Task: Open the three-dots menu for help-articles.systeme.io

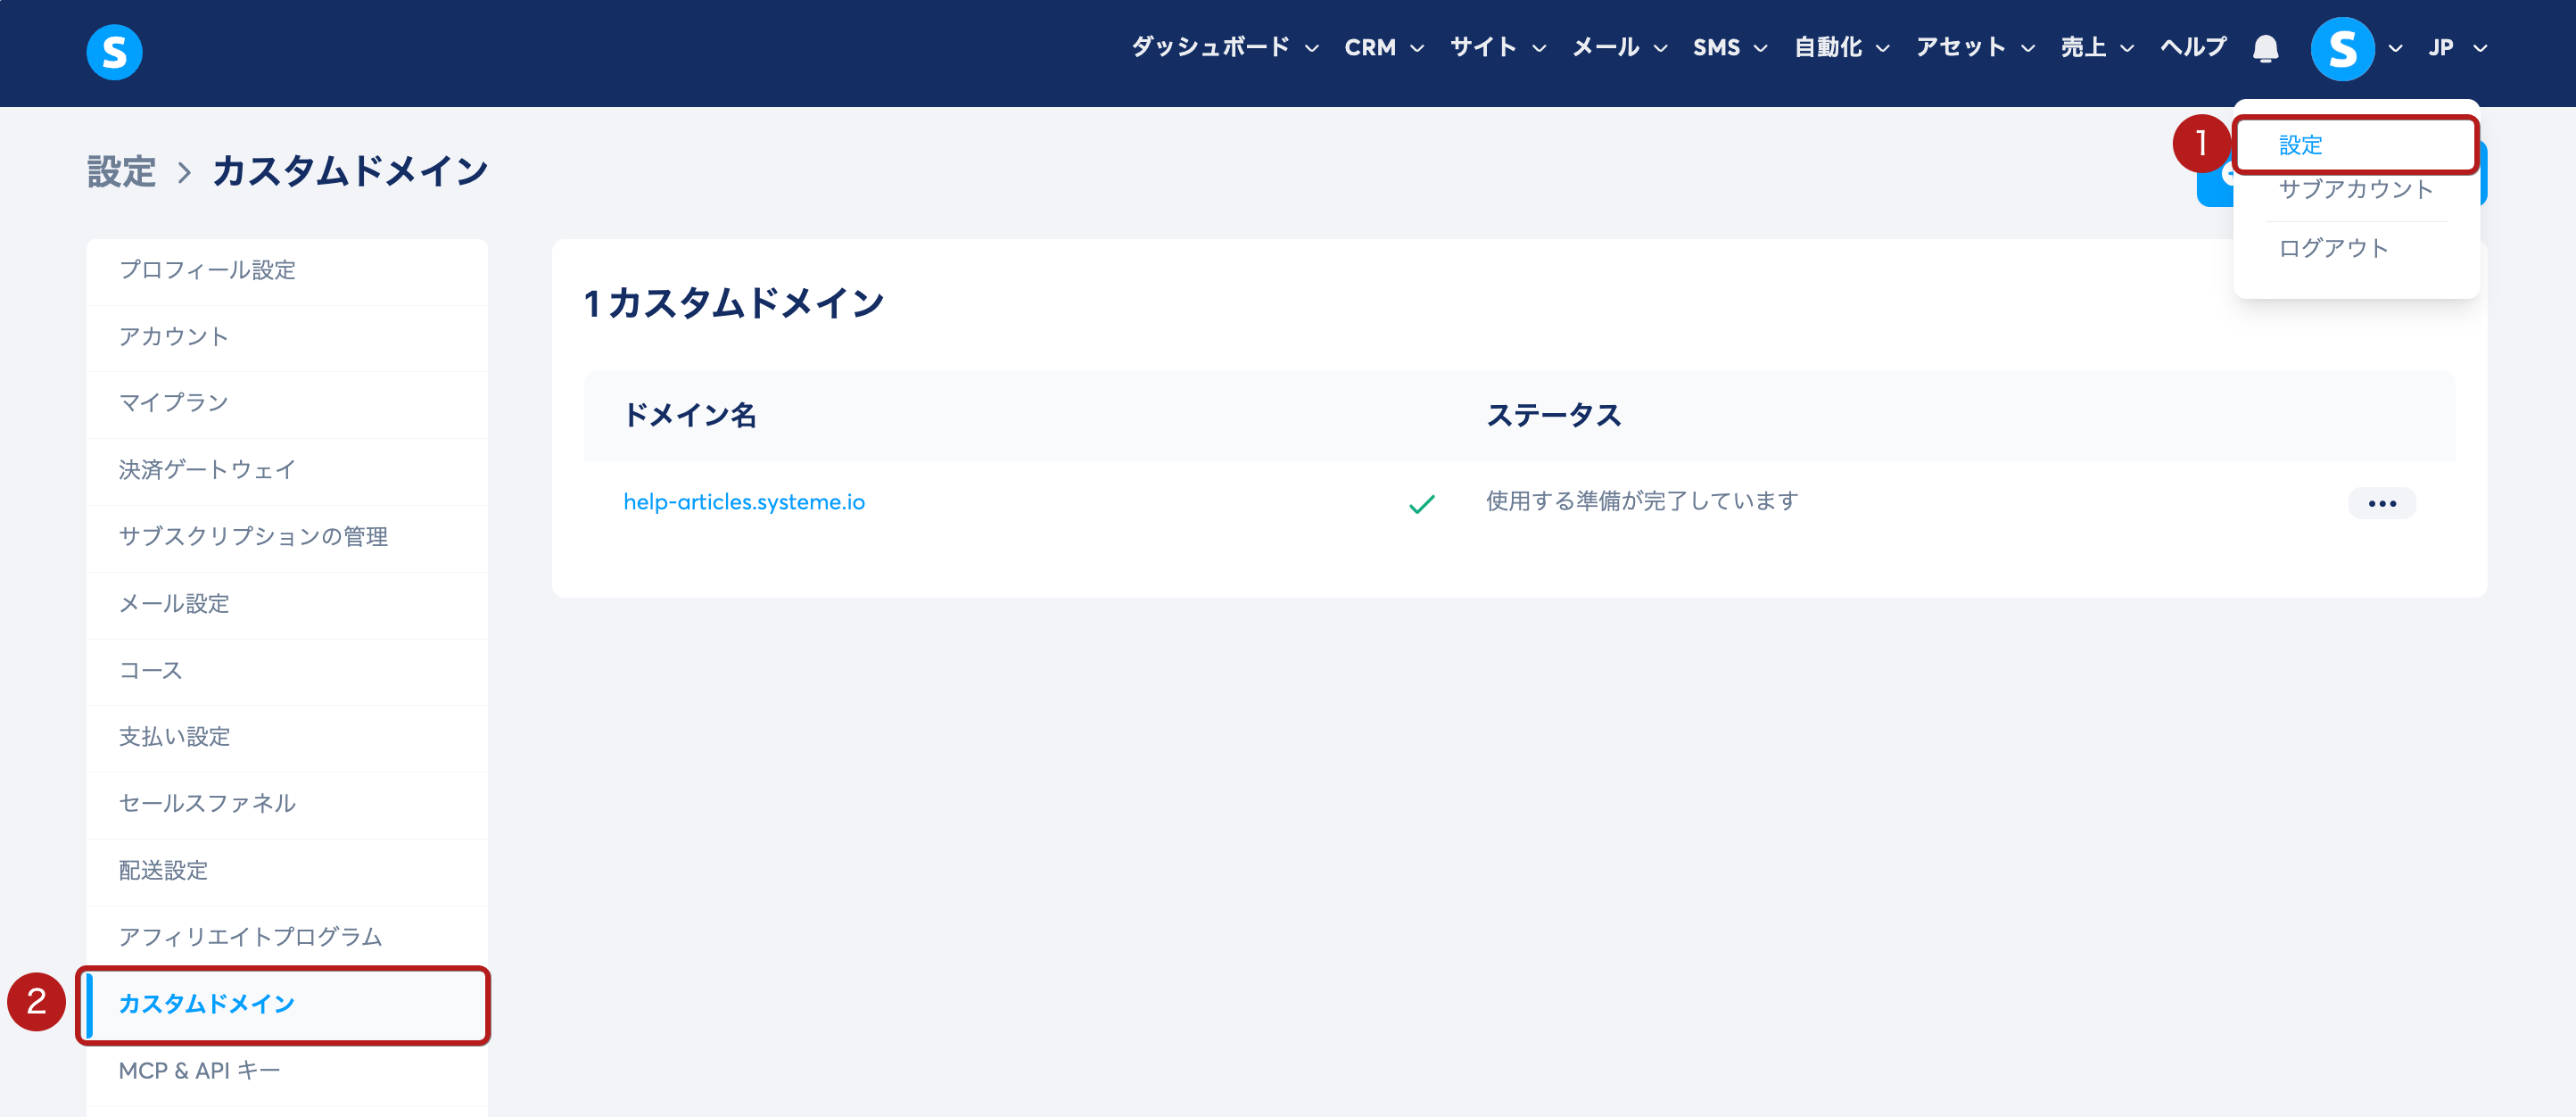Action: tap(2381, 503)
